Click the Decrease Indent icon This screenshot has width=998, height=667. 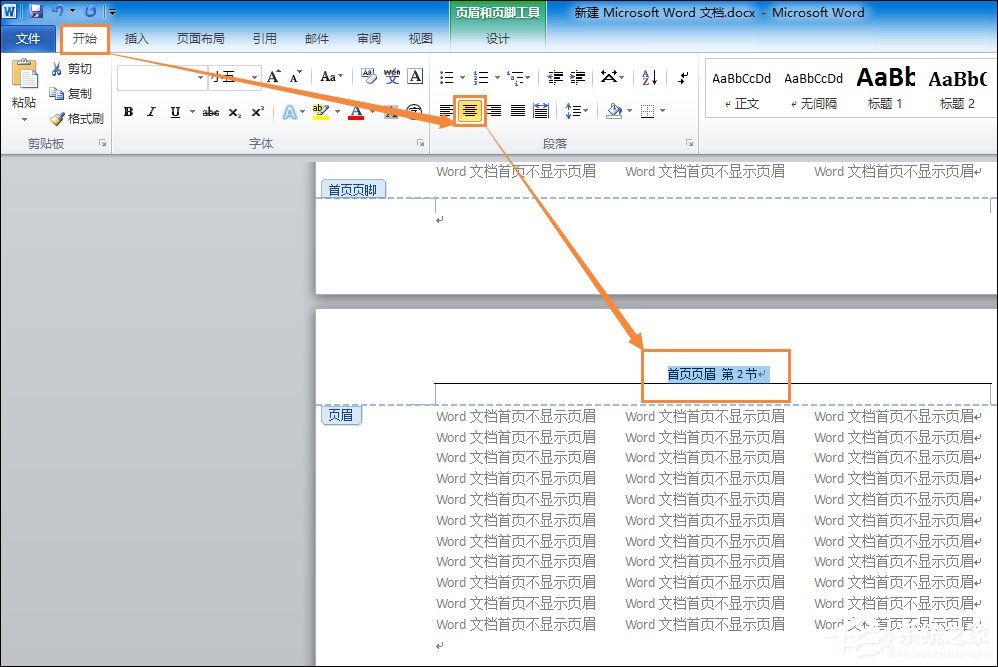tap(553, 77)
